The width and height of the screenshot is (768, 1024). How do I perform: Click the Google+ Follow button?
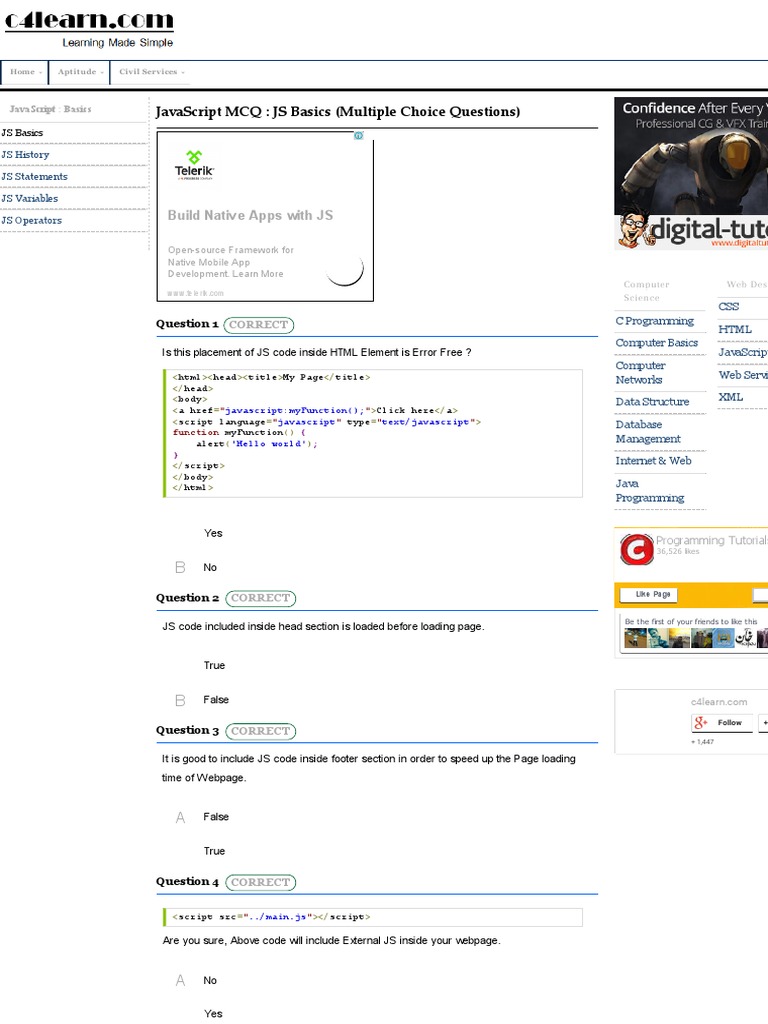(722, 723)
